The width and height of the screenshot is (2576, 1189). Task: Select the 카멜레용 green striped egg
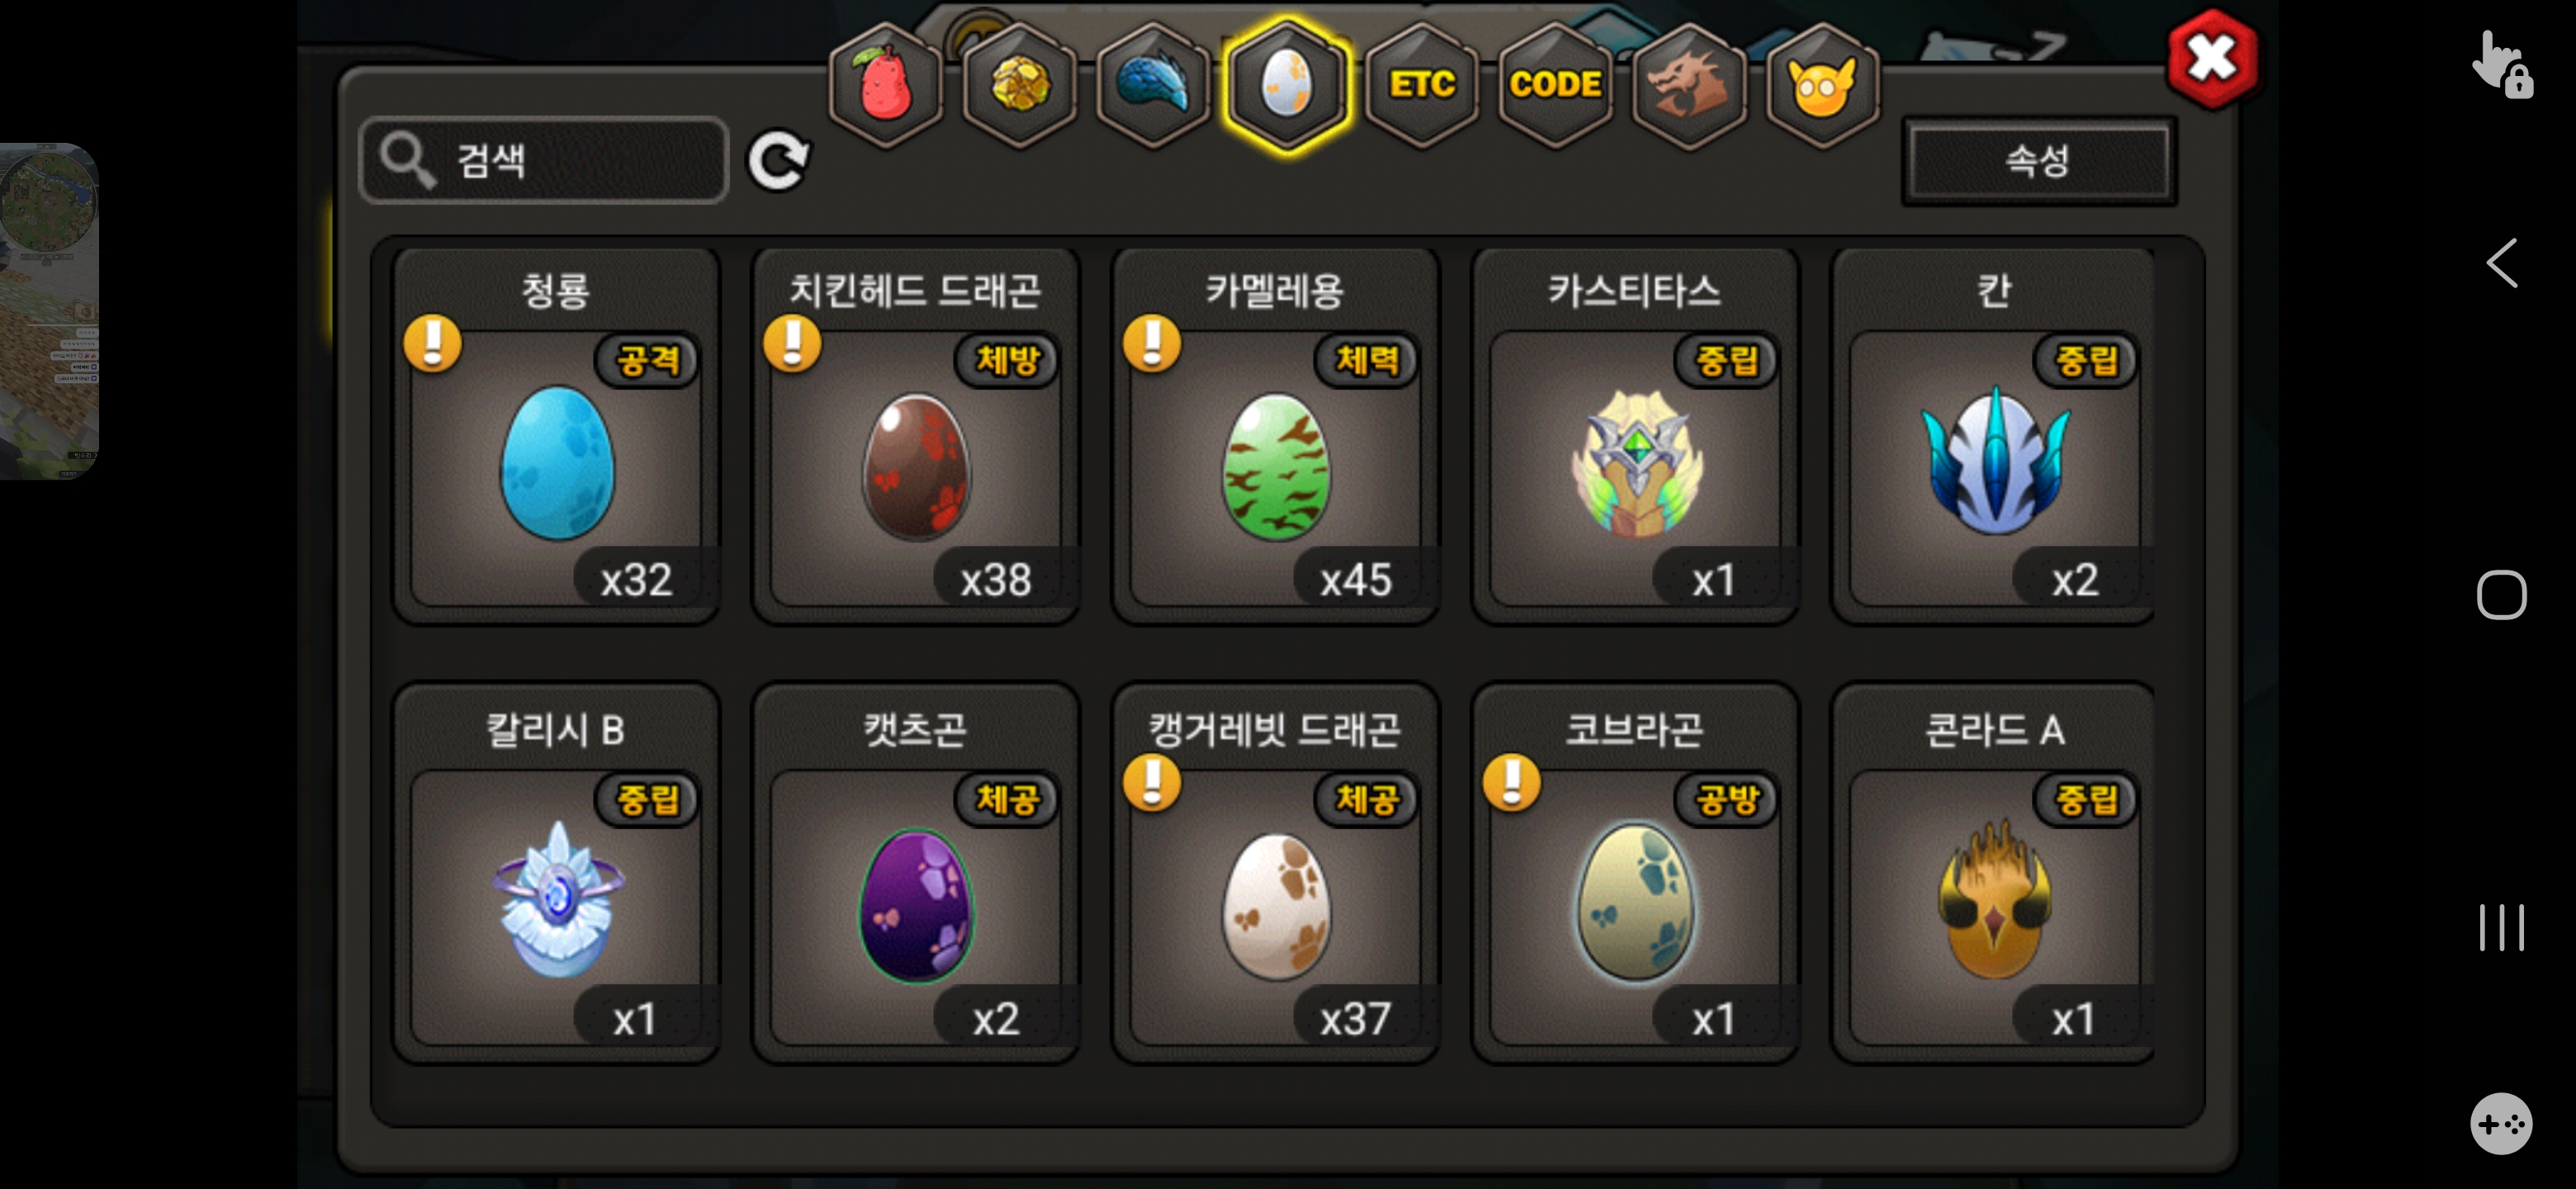coord(1275,437)
